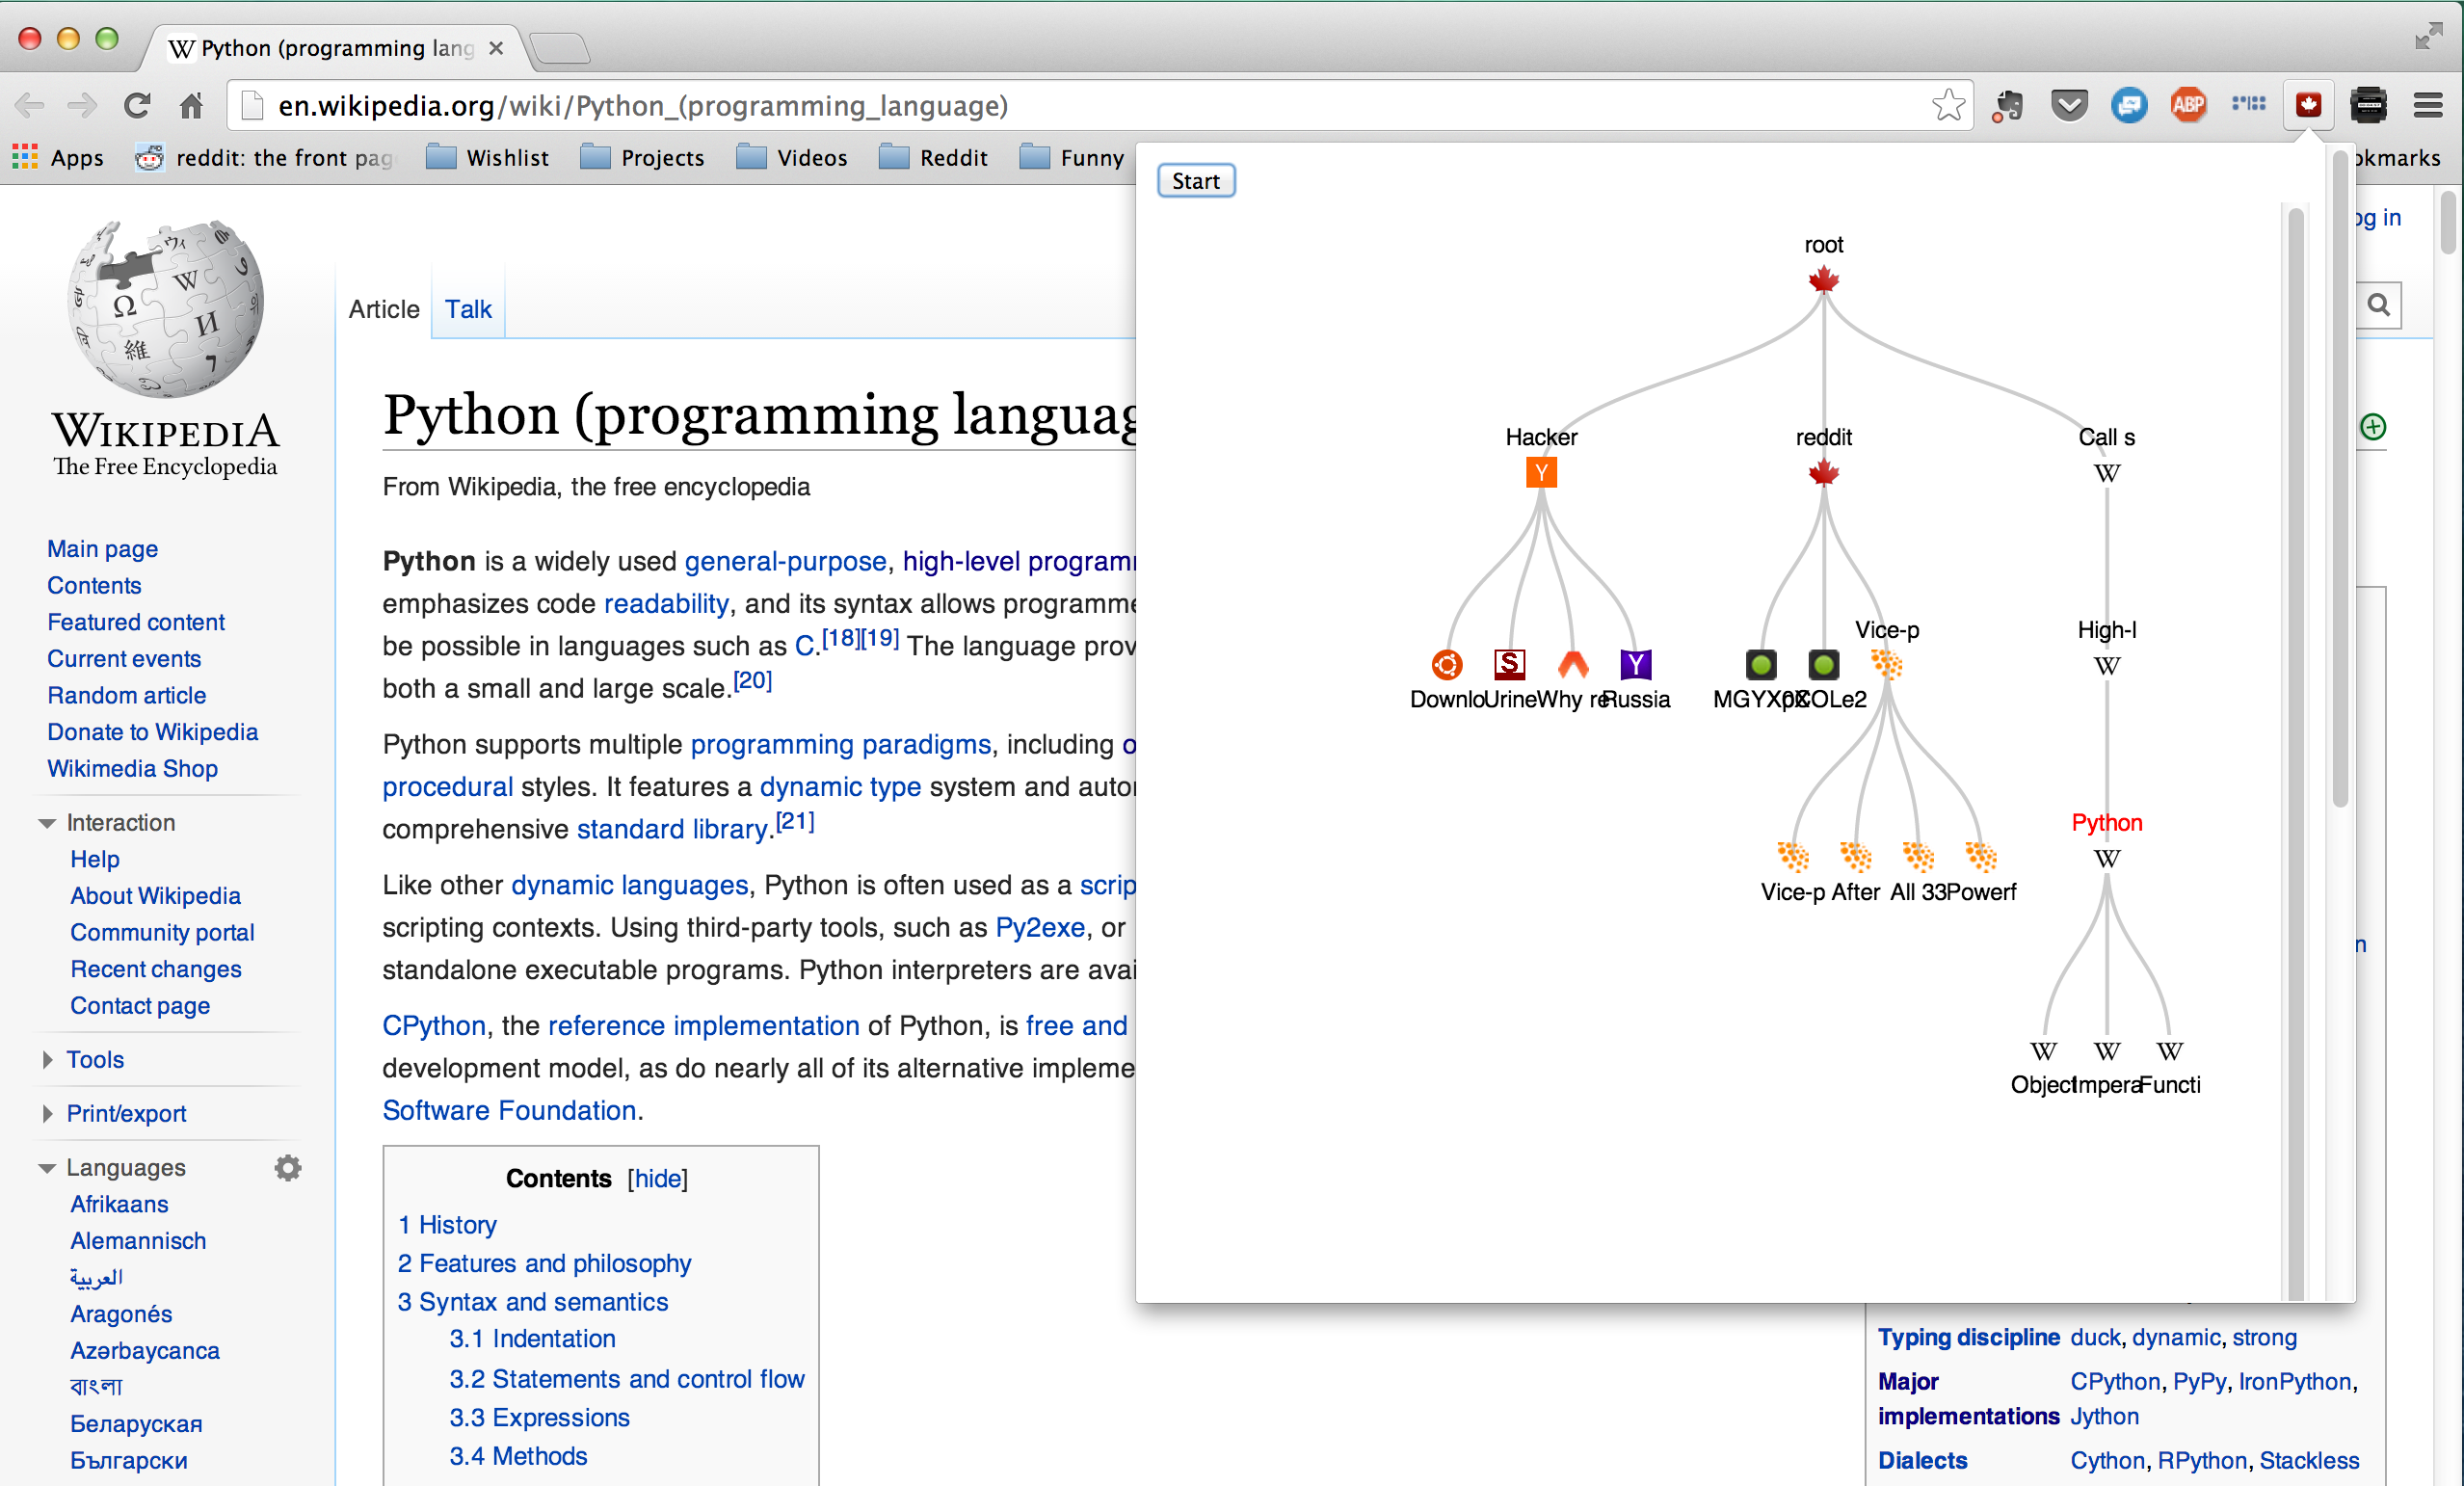This screenshot has height=1486, width=2464.
Task: Bookmark page with the star icon
Action: point(1947,105)
